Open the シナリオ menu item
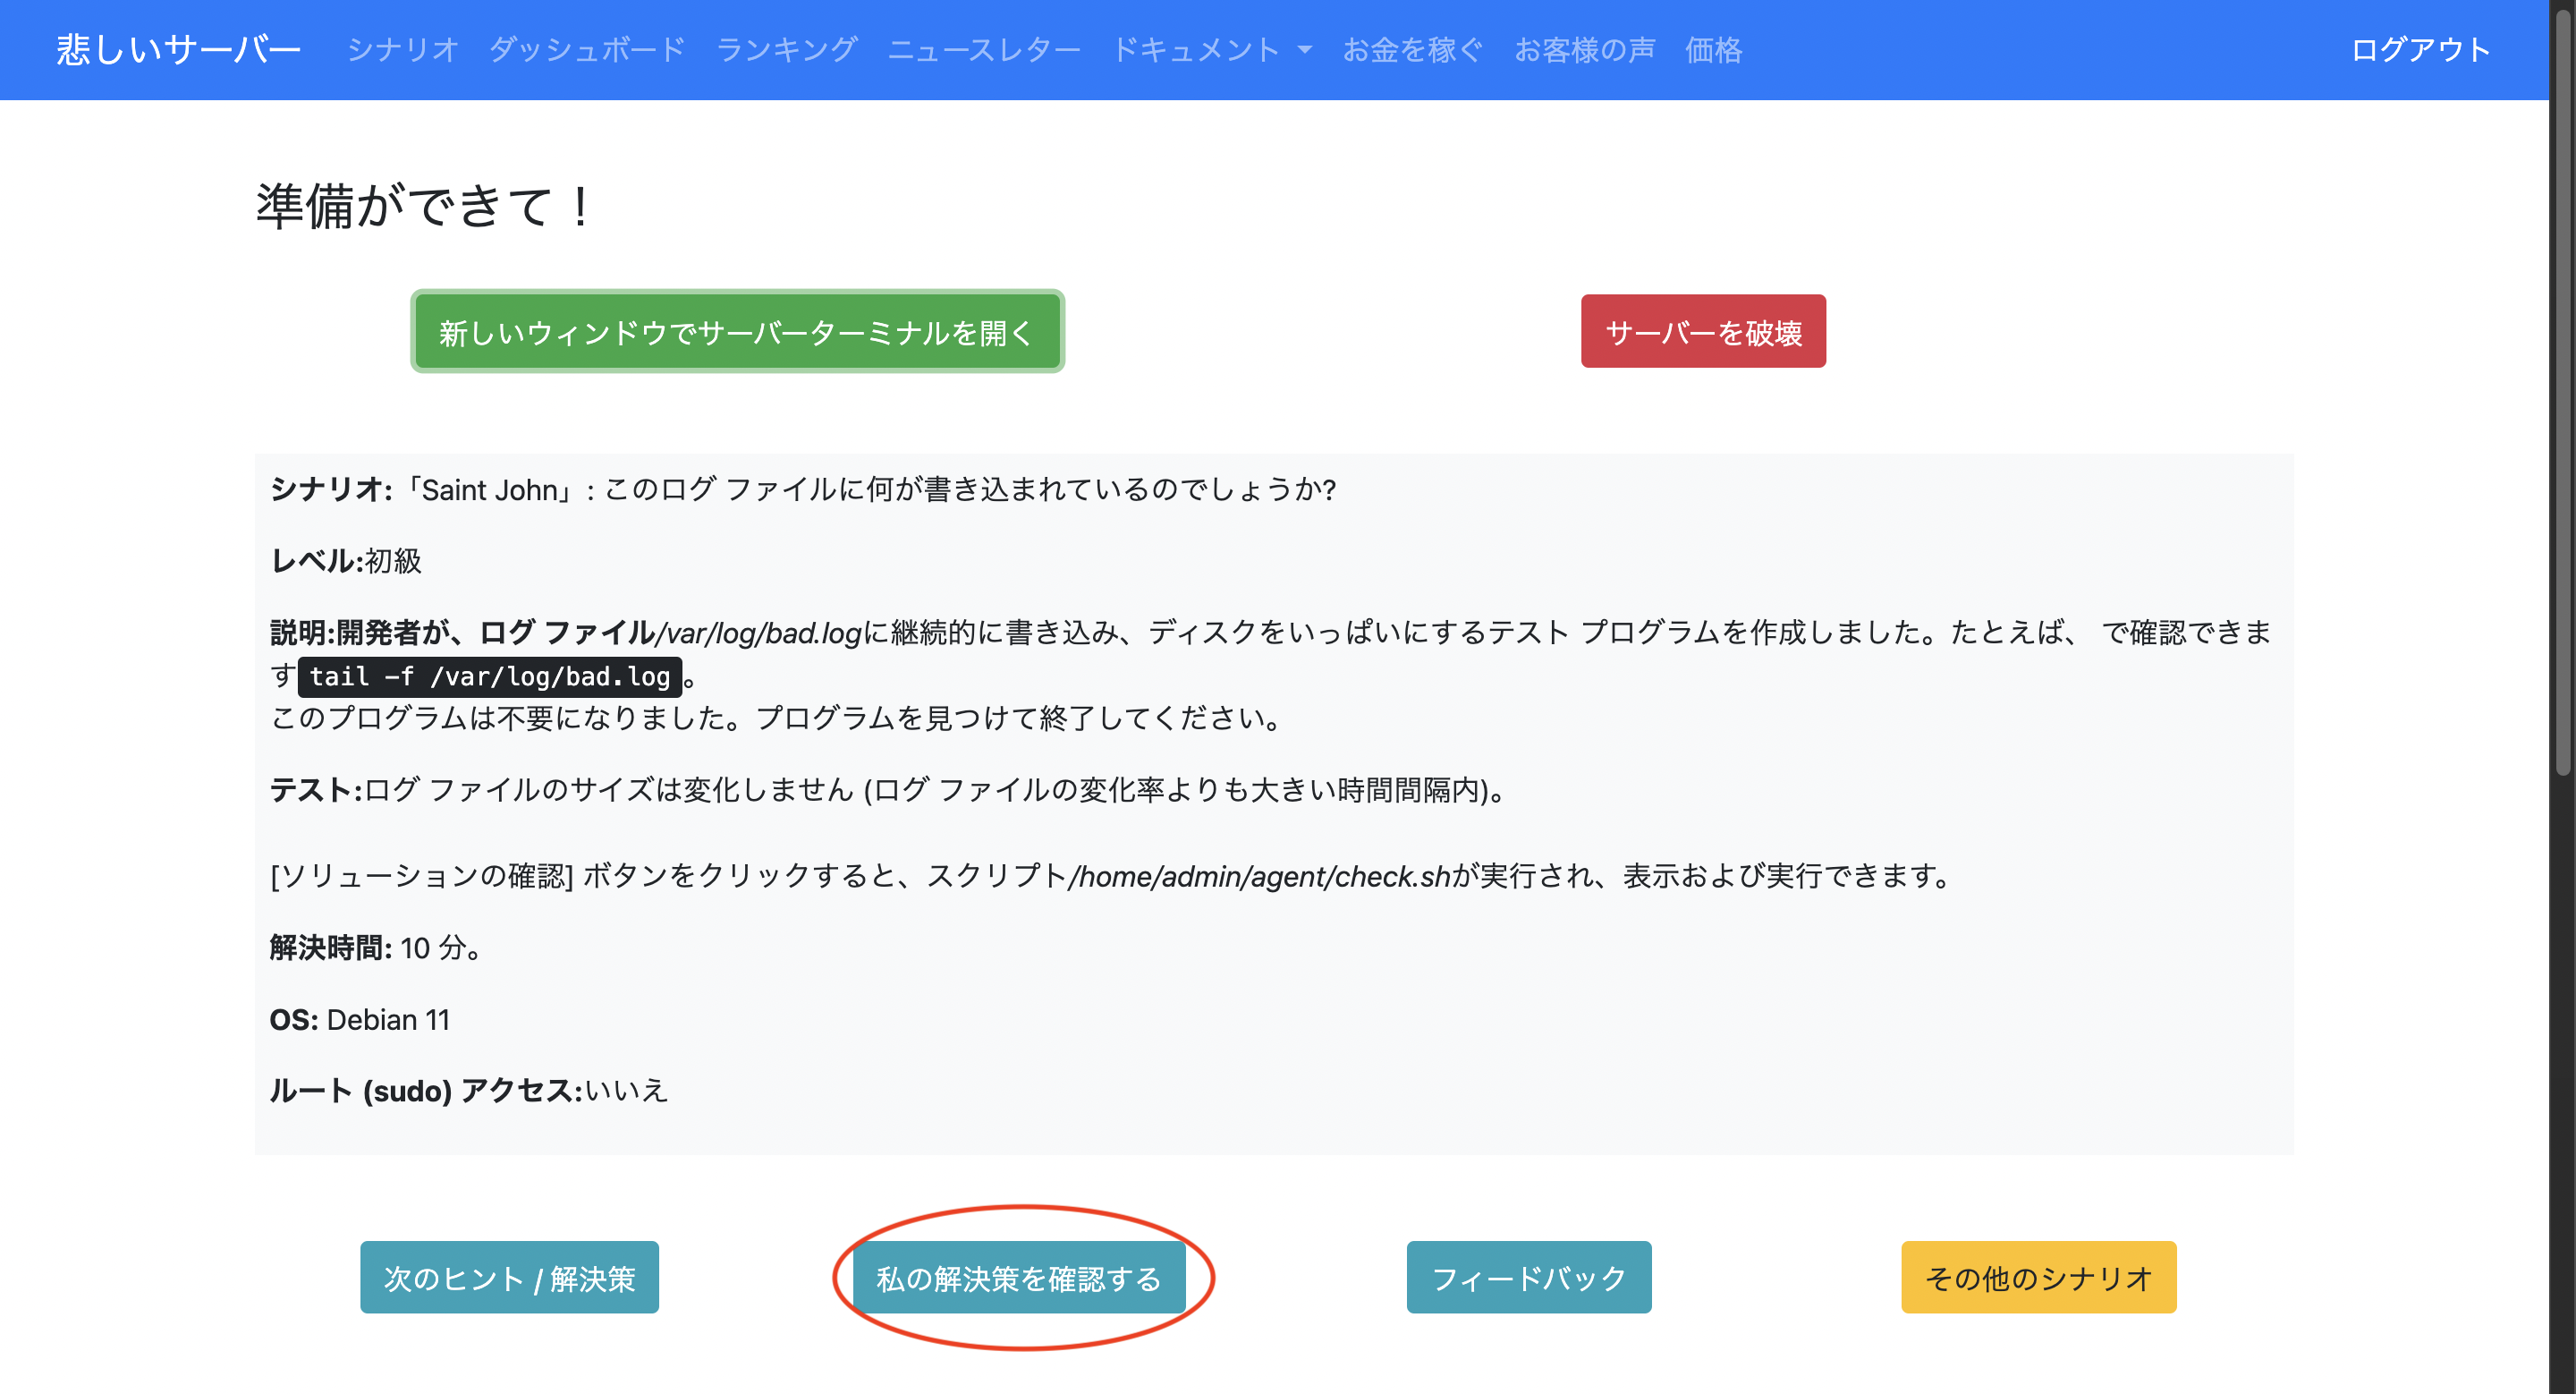The height and width of the screenshot is (1394, 2576). tap(400, 50)
